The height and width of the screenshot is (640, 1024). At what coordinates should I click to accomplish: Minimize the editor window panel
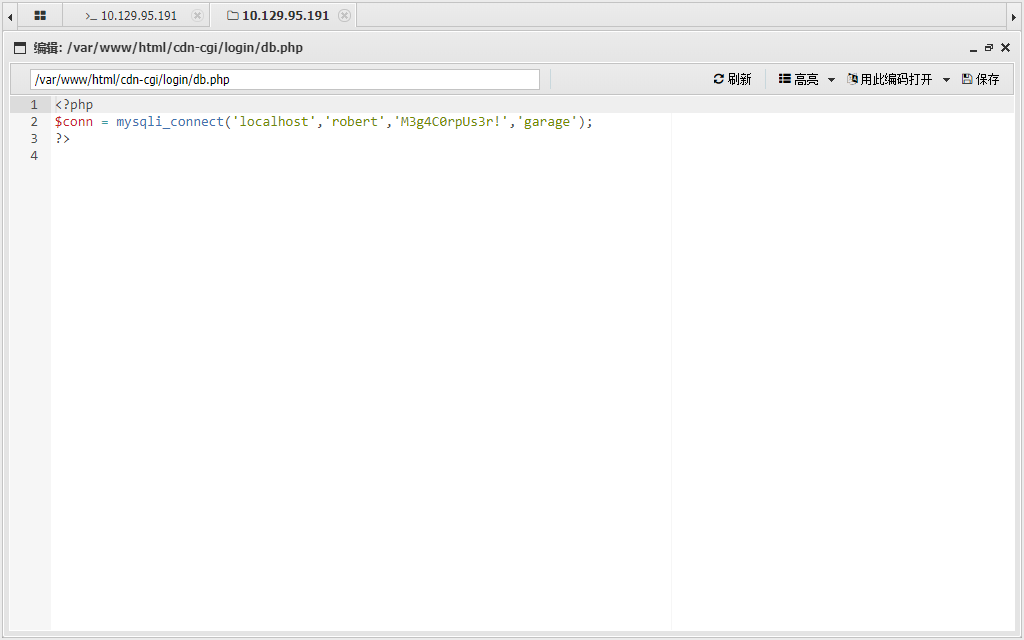pos(973,48)
